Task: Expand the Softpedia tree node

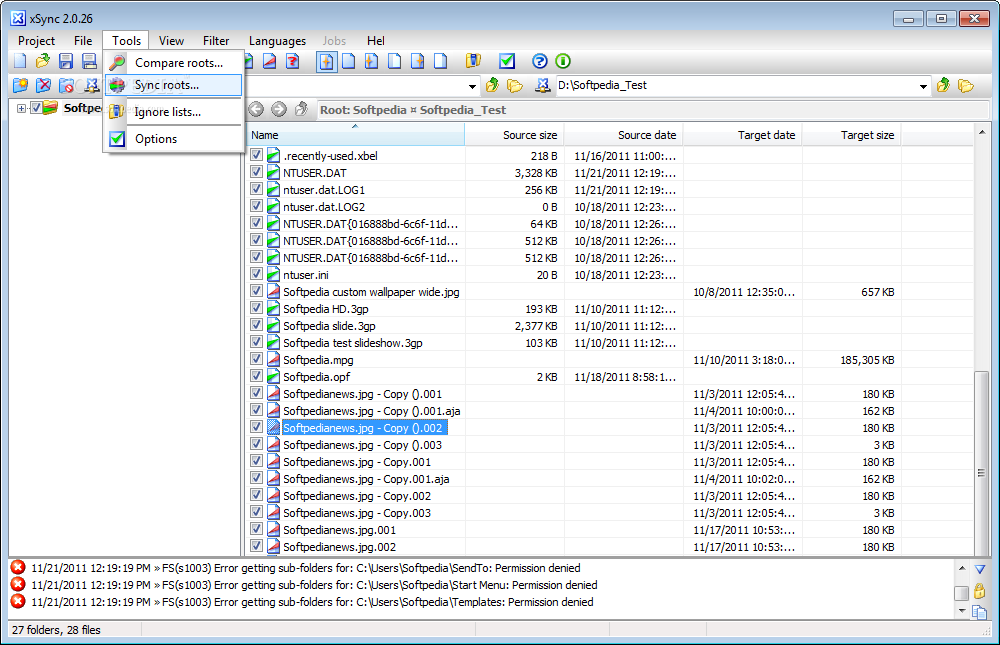Action: (x=21, y=108)
